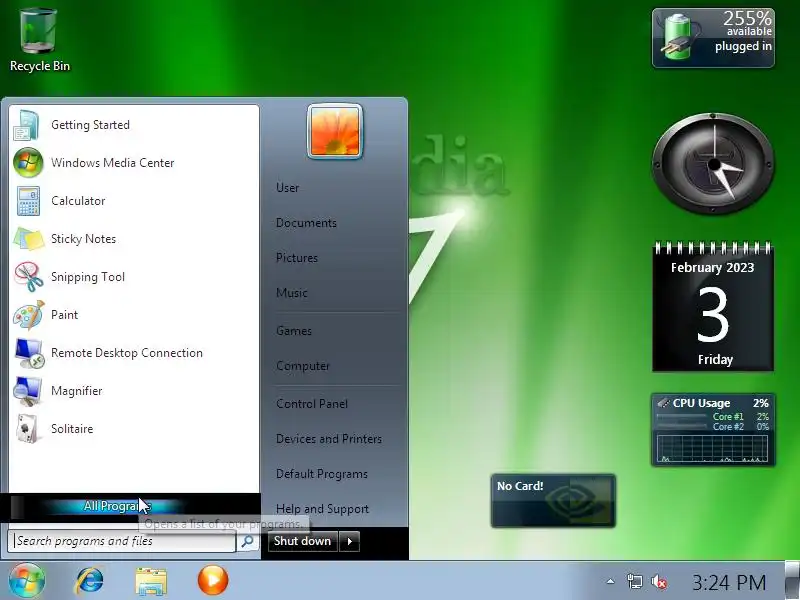Select the Getting Started label
The height and width of the screenshot is (600, 800).
[x=90, y=125]
